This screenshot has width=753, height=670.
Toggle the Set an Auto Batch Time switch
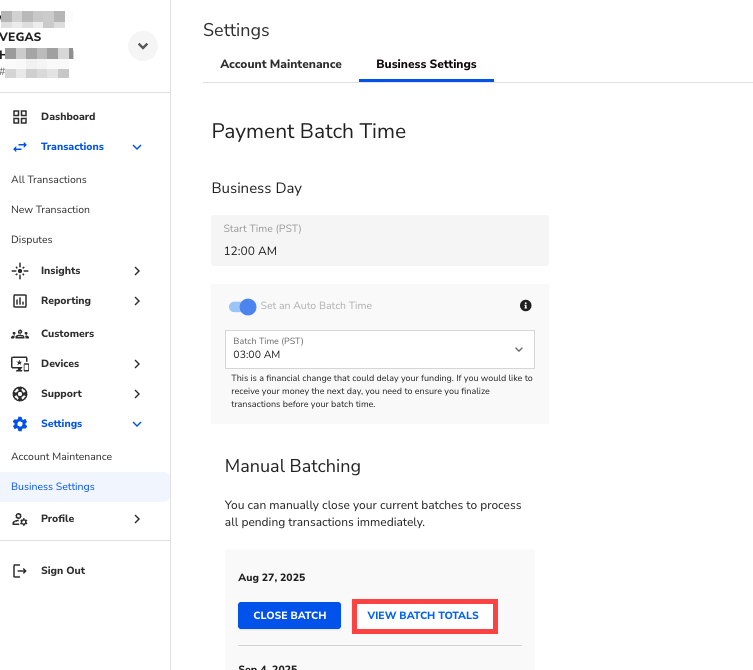[243, 306]
